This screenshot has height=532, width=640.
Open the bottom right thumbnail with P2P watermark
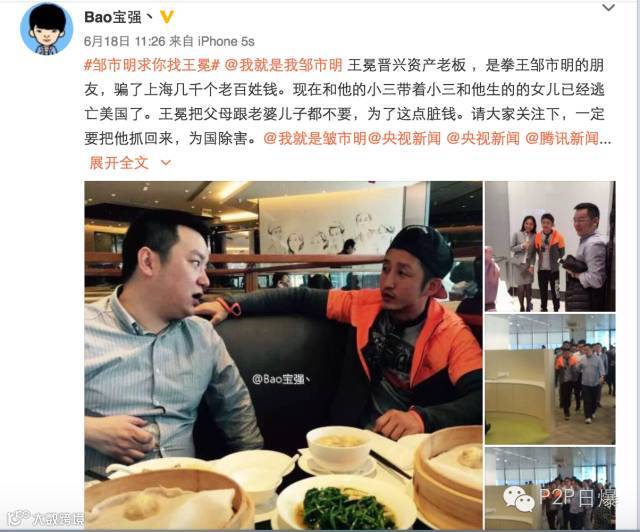pyautogui.click(x=550, y=488)
